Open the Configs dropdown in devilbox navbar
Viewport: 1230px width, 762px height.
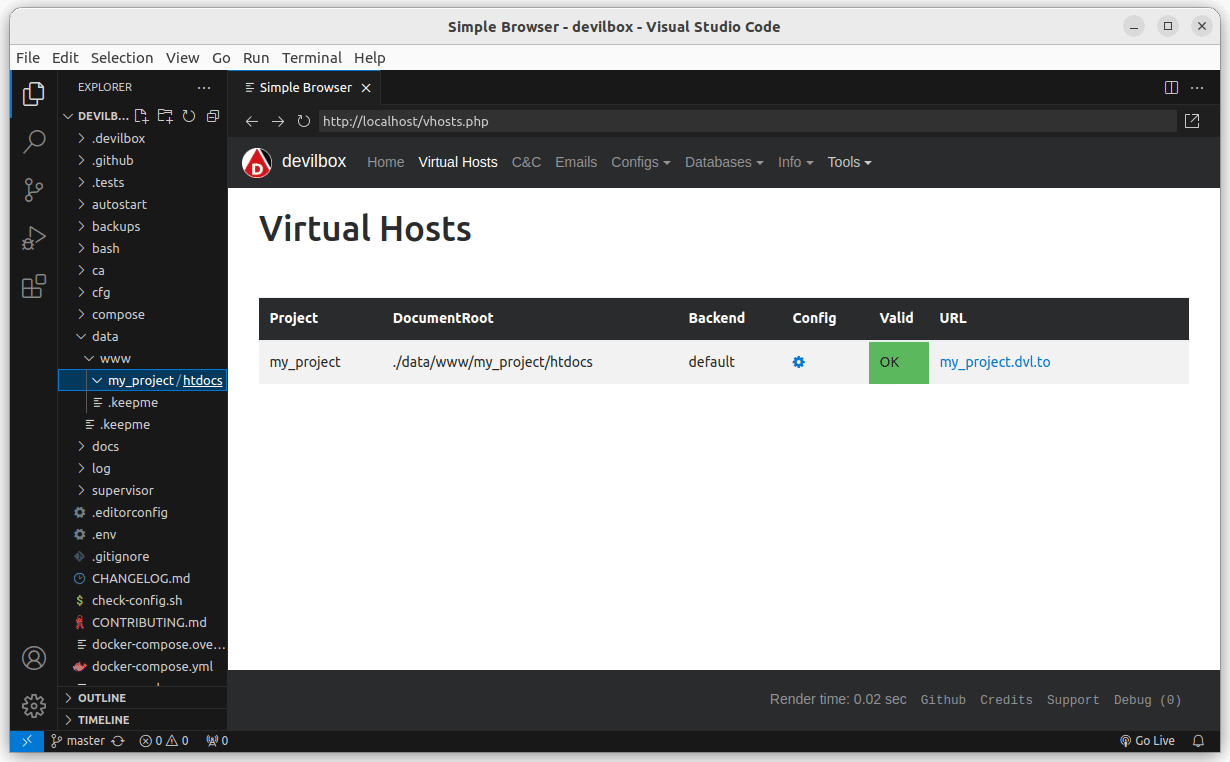click(640, 162)
